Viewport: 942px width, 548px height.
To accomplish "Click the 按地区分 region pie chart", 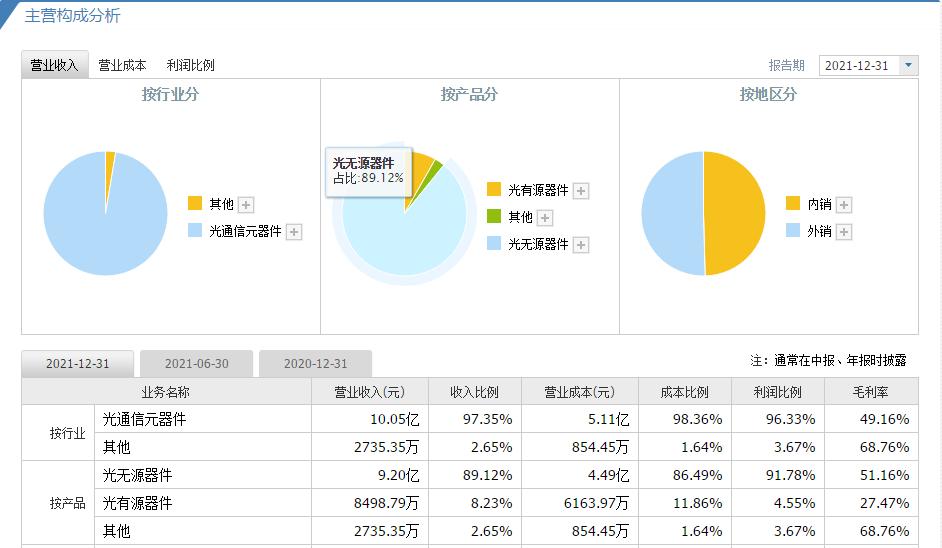I will click(x=703, y=213).
